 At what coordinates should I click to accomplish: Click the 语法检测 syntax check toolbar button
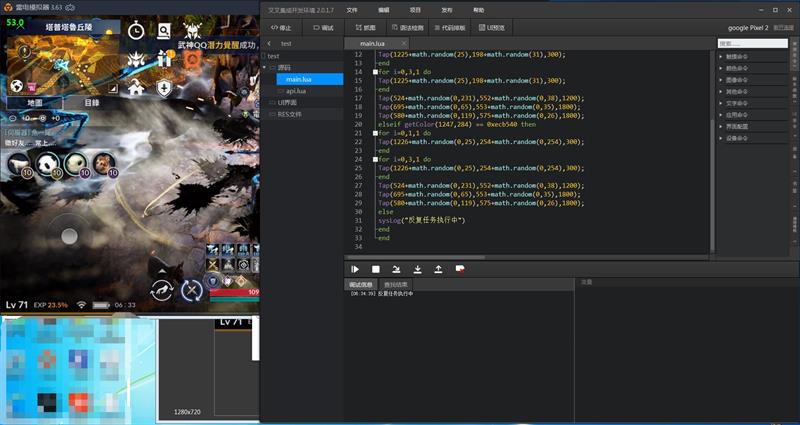point(408,28)
